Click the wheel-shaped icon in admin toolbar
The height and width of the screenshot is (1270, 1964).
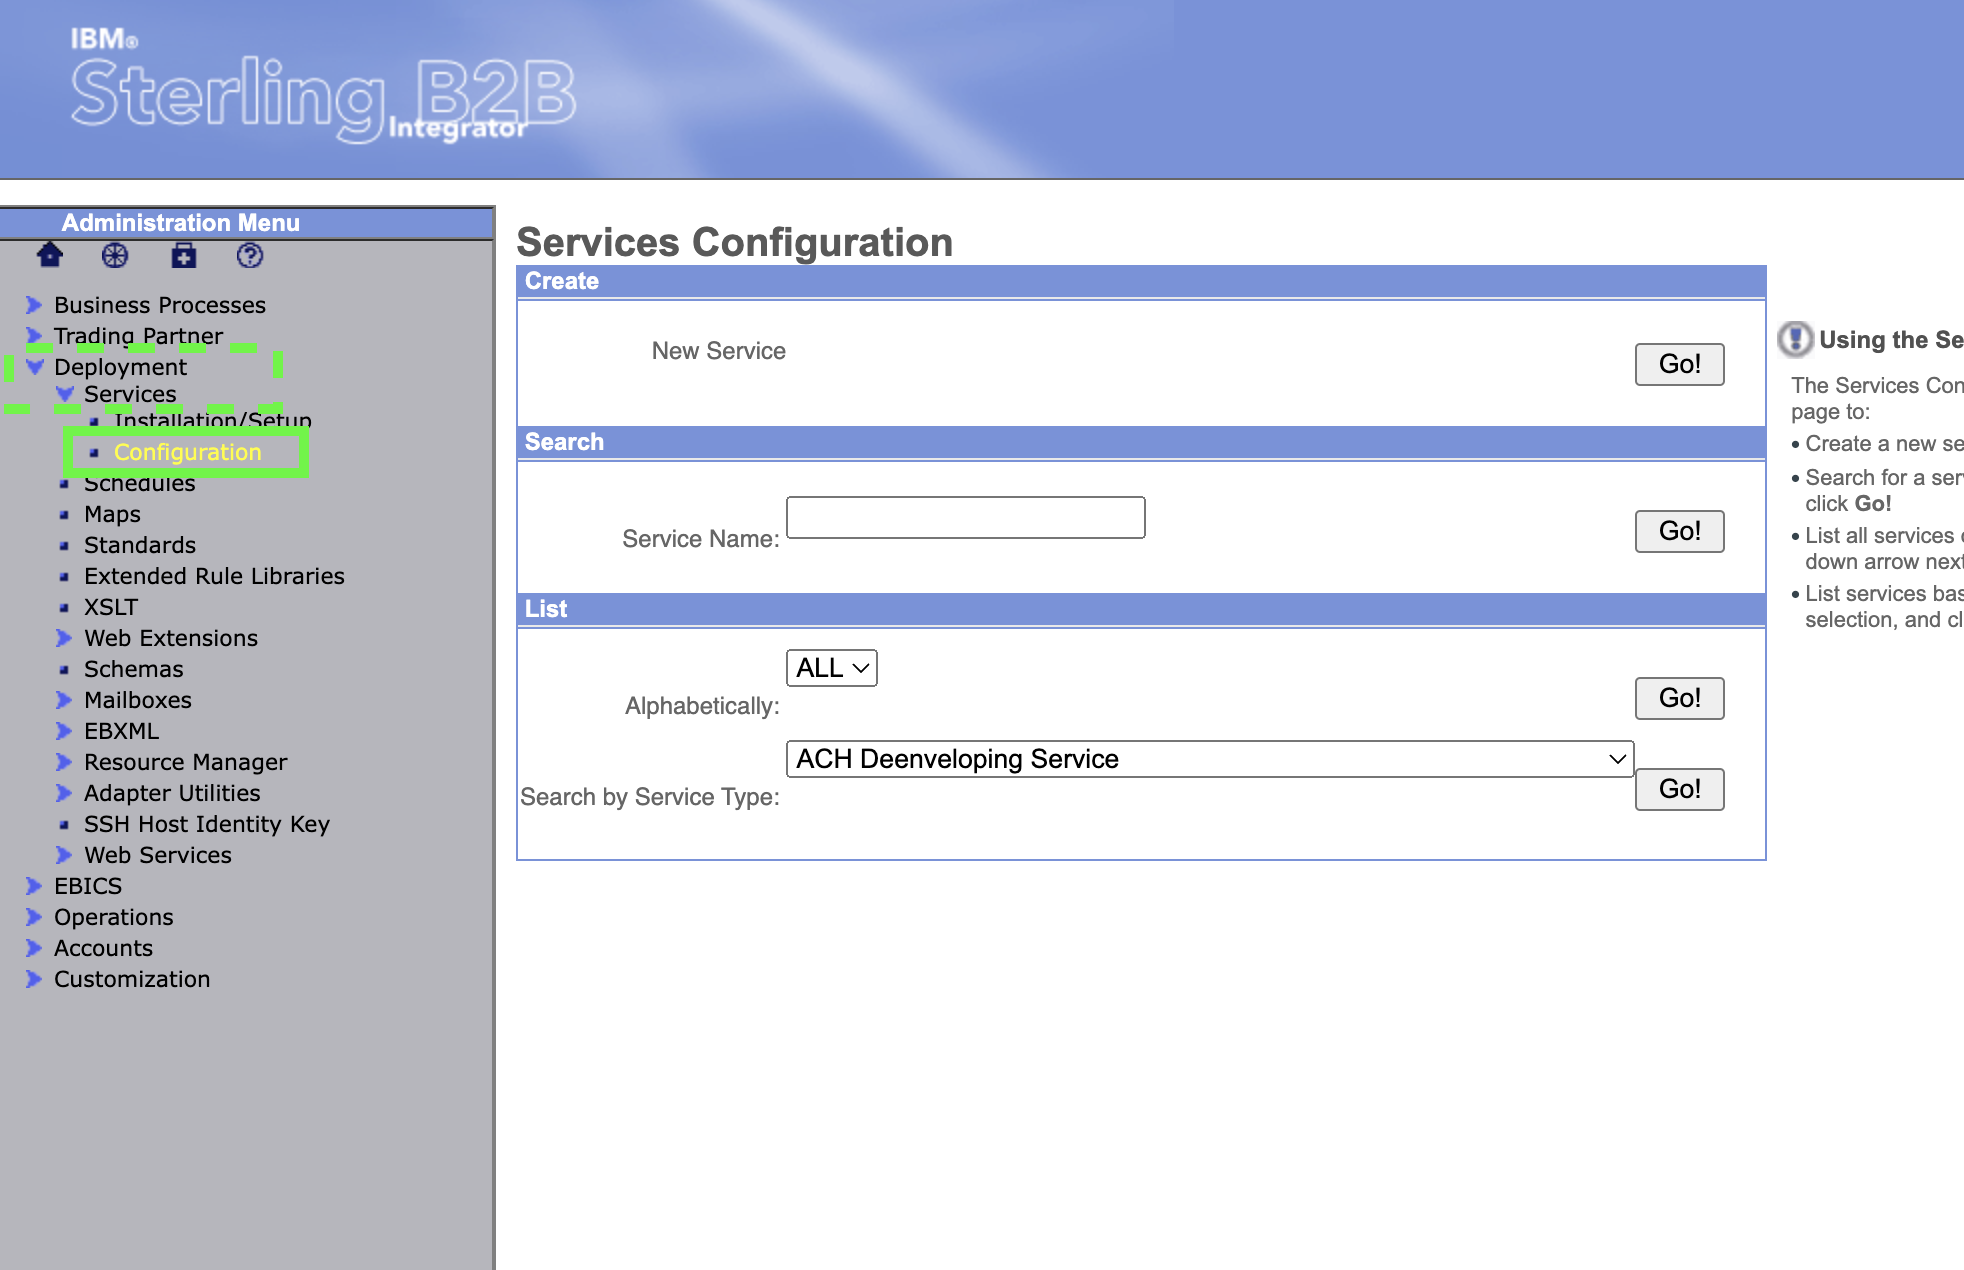pos(115,256)
